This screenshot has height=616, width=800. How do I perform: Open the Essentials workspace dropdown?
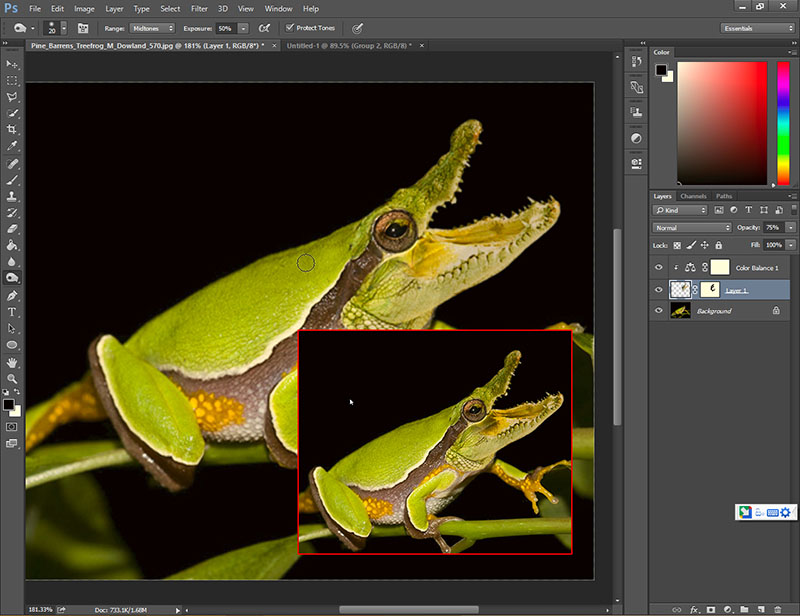[x=757, y=28]
